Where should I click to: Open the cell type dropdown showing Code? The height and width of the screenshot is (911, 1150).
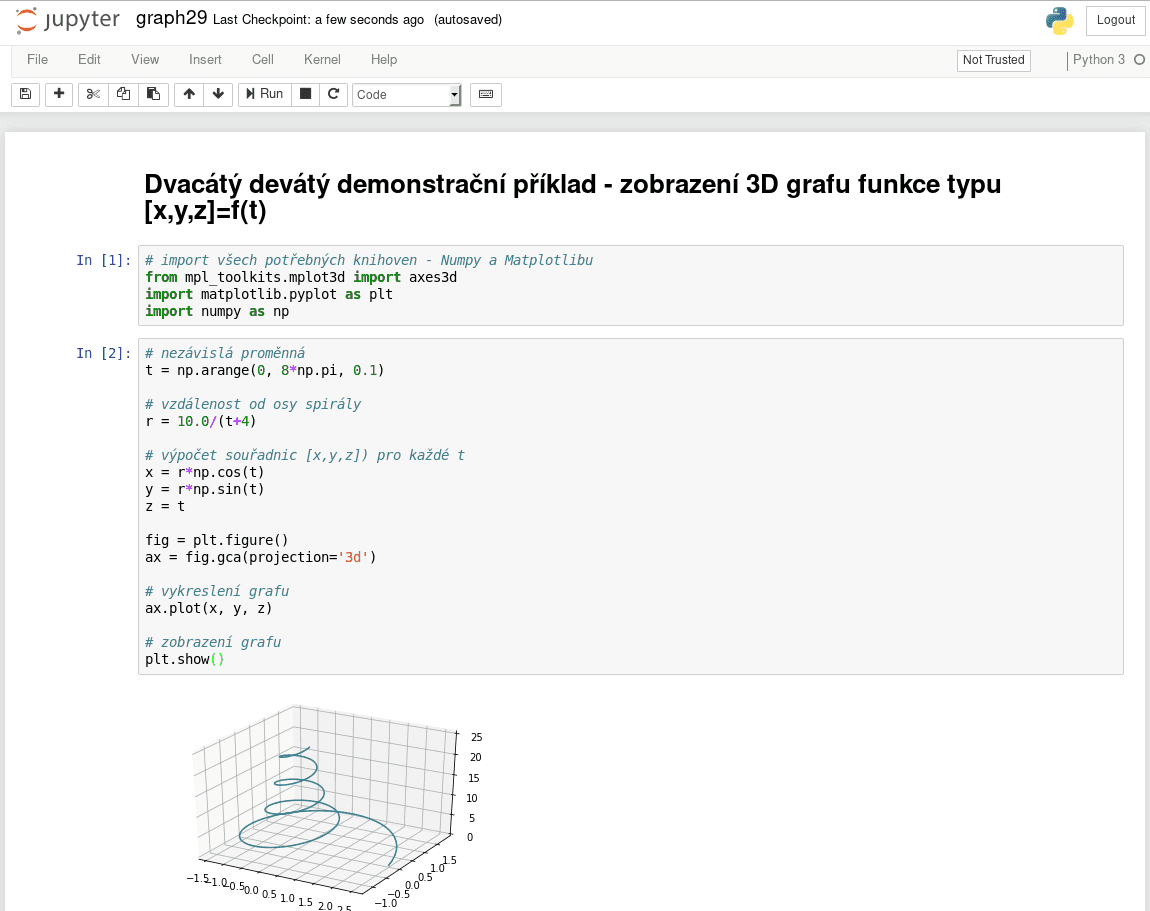point(407,95)
